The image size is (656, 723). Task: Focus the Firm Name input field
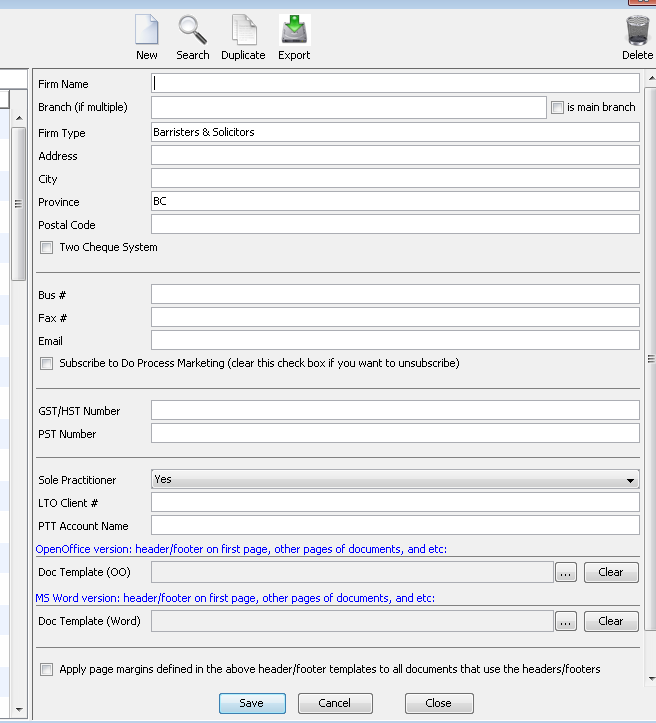[395, 83]
